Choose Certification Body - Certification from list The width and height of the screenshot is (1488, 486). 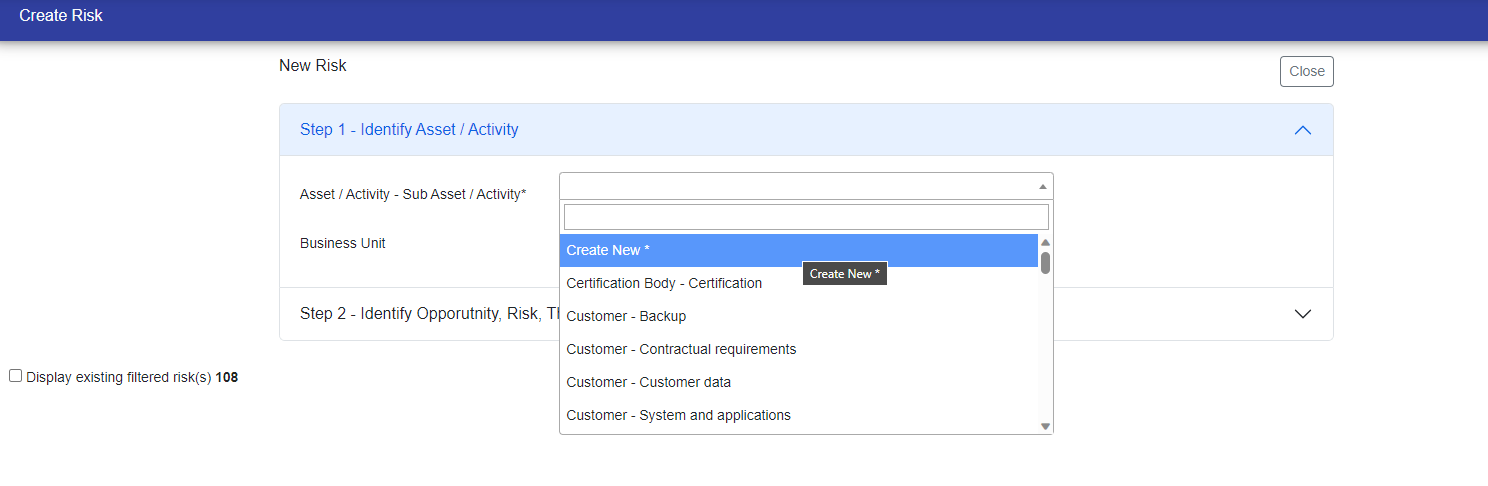[x=664, y=284]
